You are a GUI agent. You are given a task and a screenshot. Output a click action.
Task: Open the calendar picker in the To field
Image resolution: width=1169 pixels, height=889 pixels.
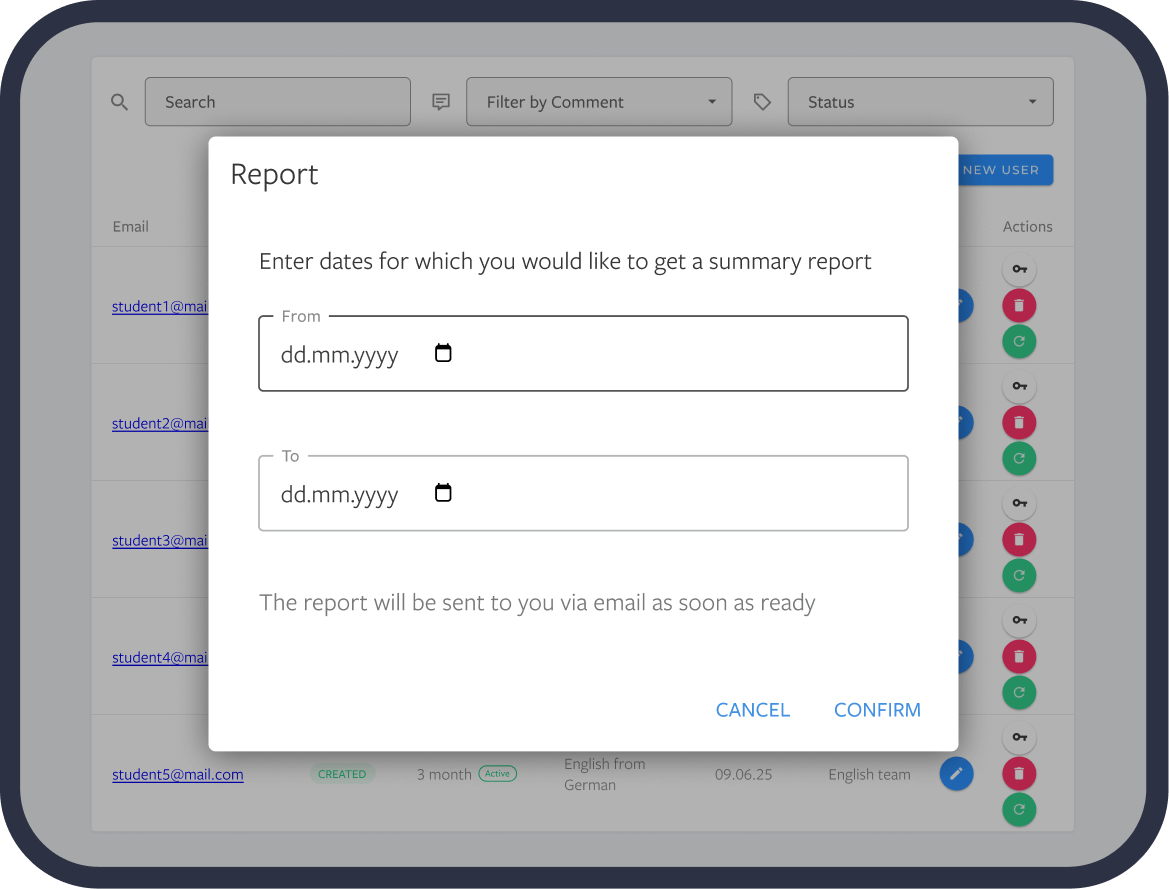443,492
